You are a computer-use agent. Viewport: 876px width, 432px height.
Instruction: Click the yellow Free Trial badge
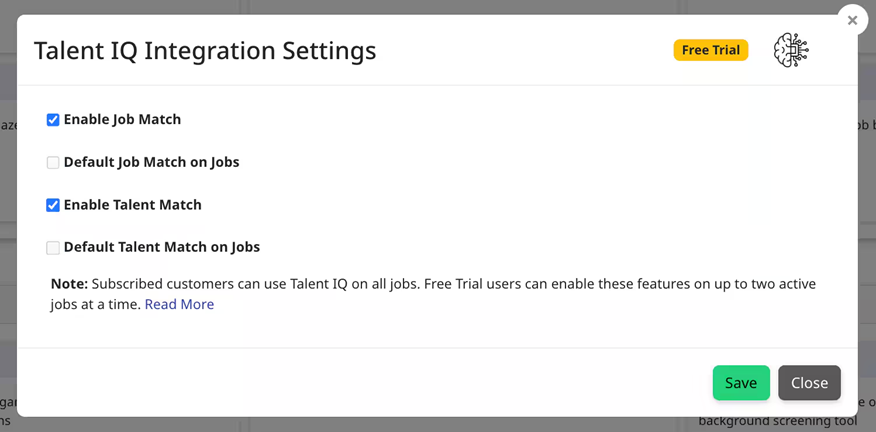[x=711, y=50]
